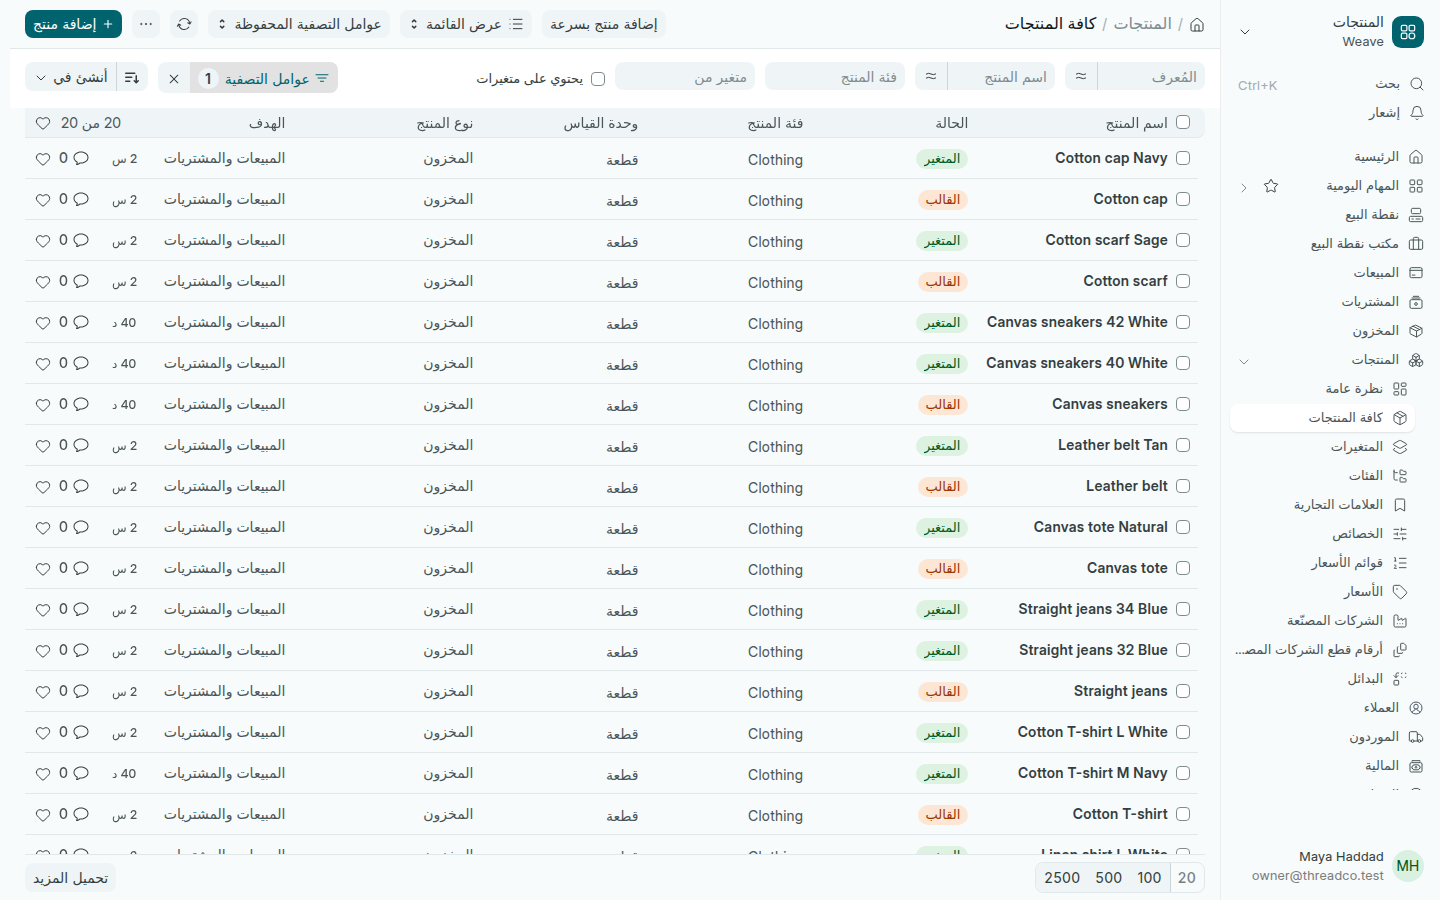Screen dimensions: 1440x900
Task: Expand the المهام اليومية chevron
Action: (x=1244, y=187)
